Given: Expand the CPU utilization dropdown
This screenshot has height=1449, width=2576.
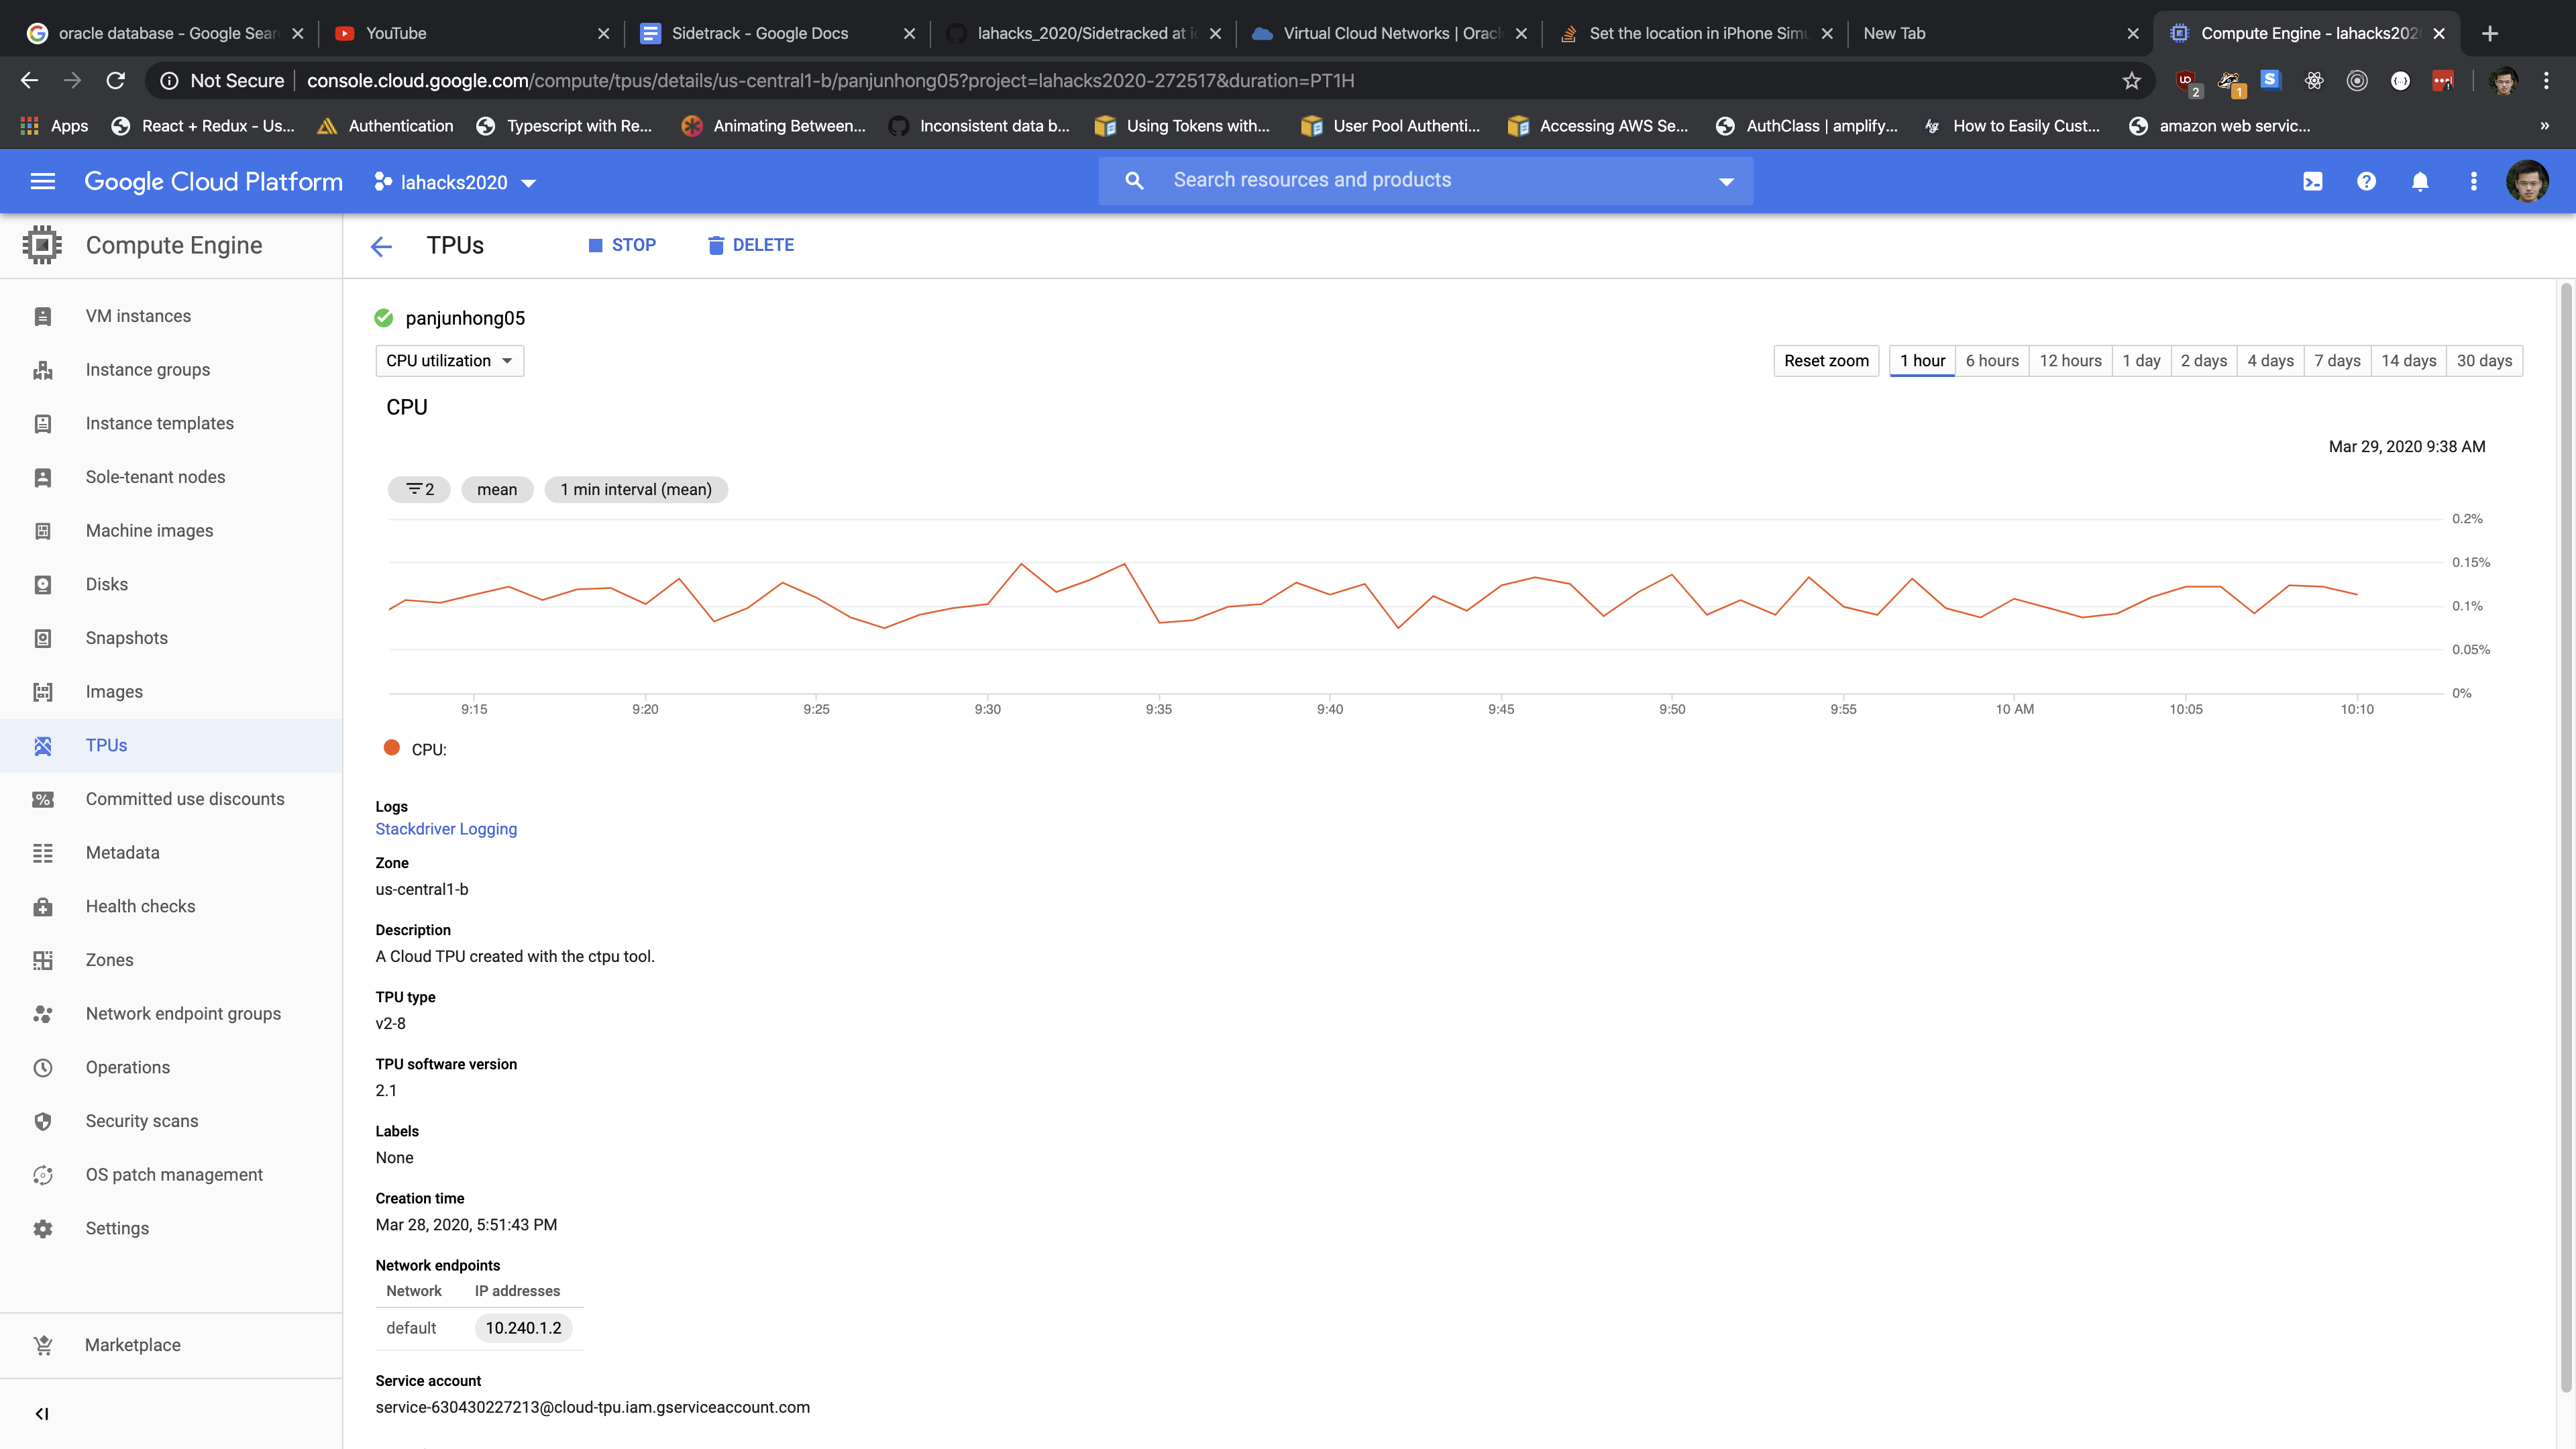Looking at the screenshot, I should click(x=449, y=361).
